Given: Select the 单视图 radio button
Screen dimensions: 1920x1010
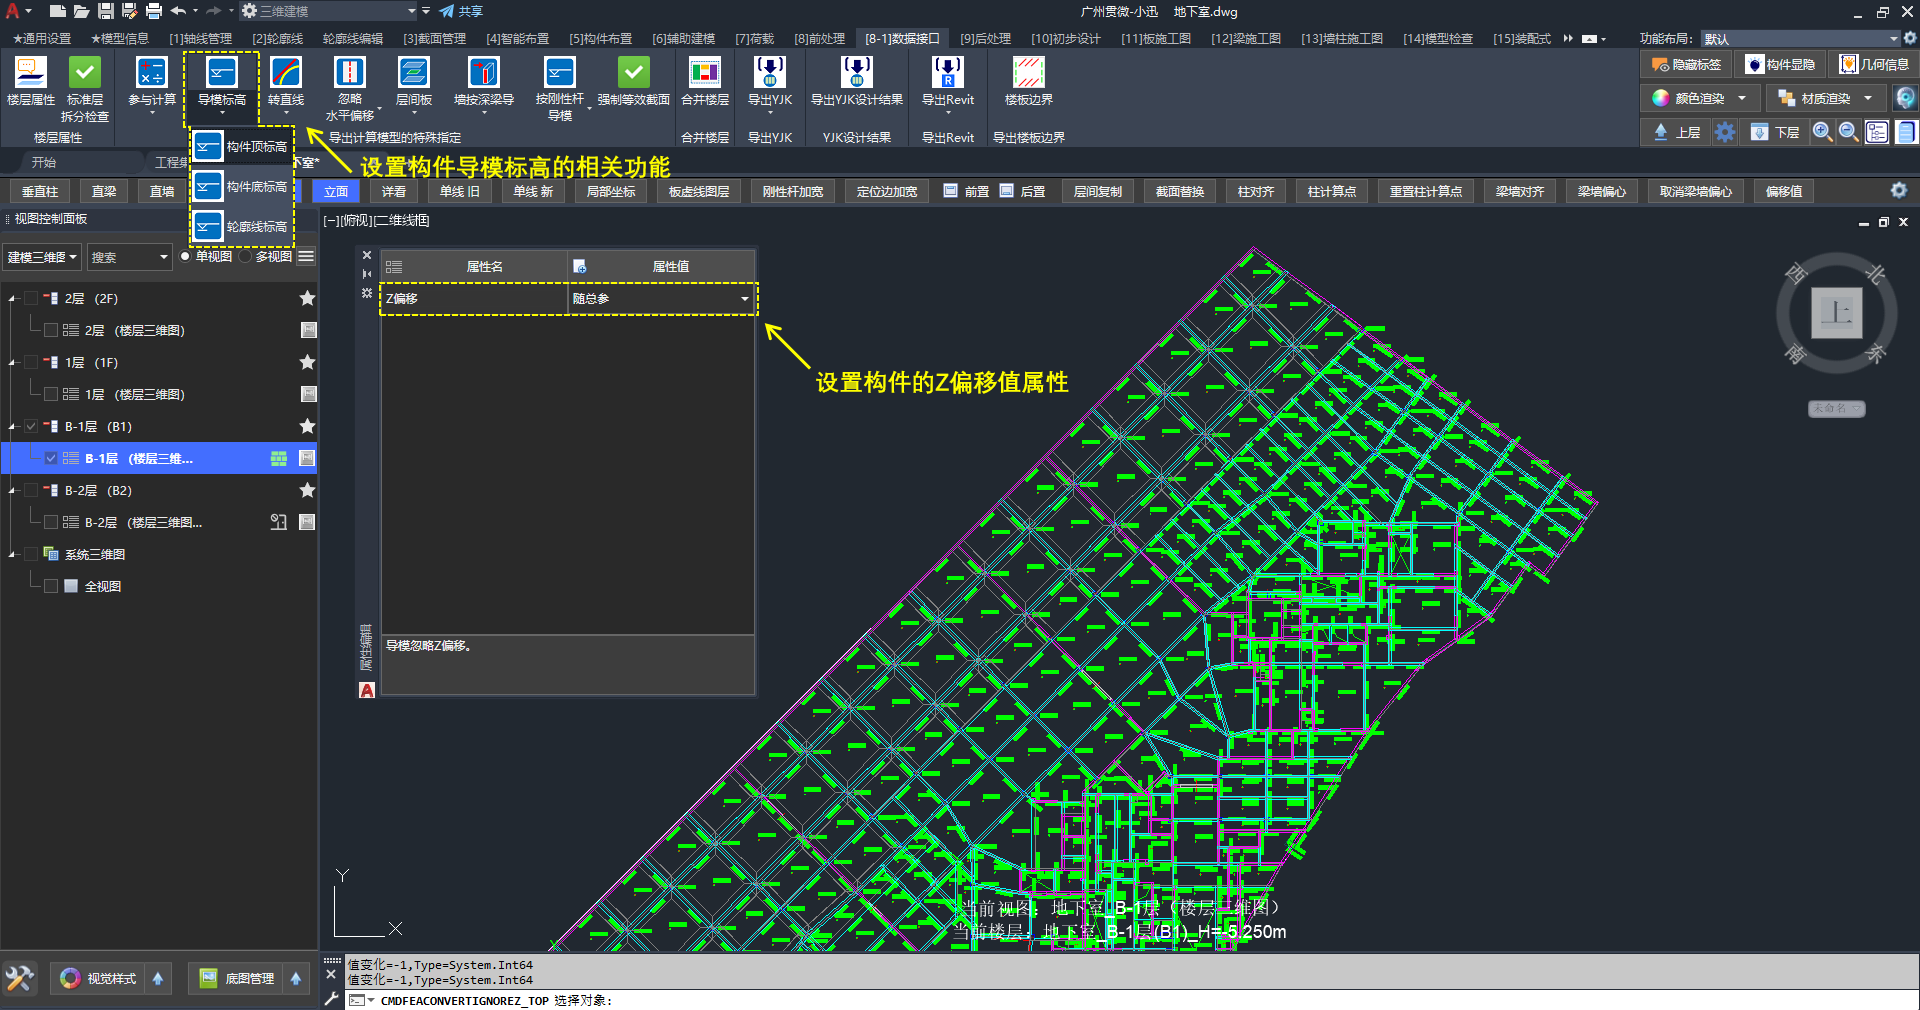Looking at the screenshot, I should coord(186,257).
